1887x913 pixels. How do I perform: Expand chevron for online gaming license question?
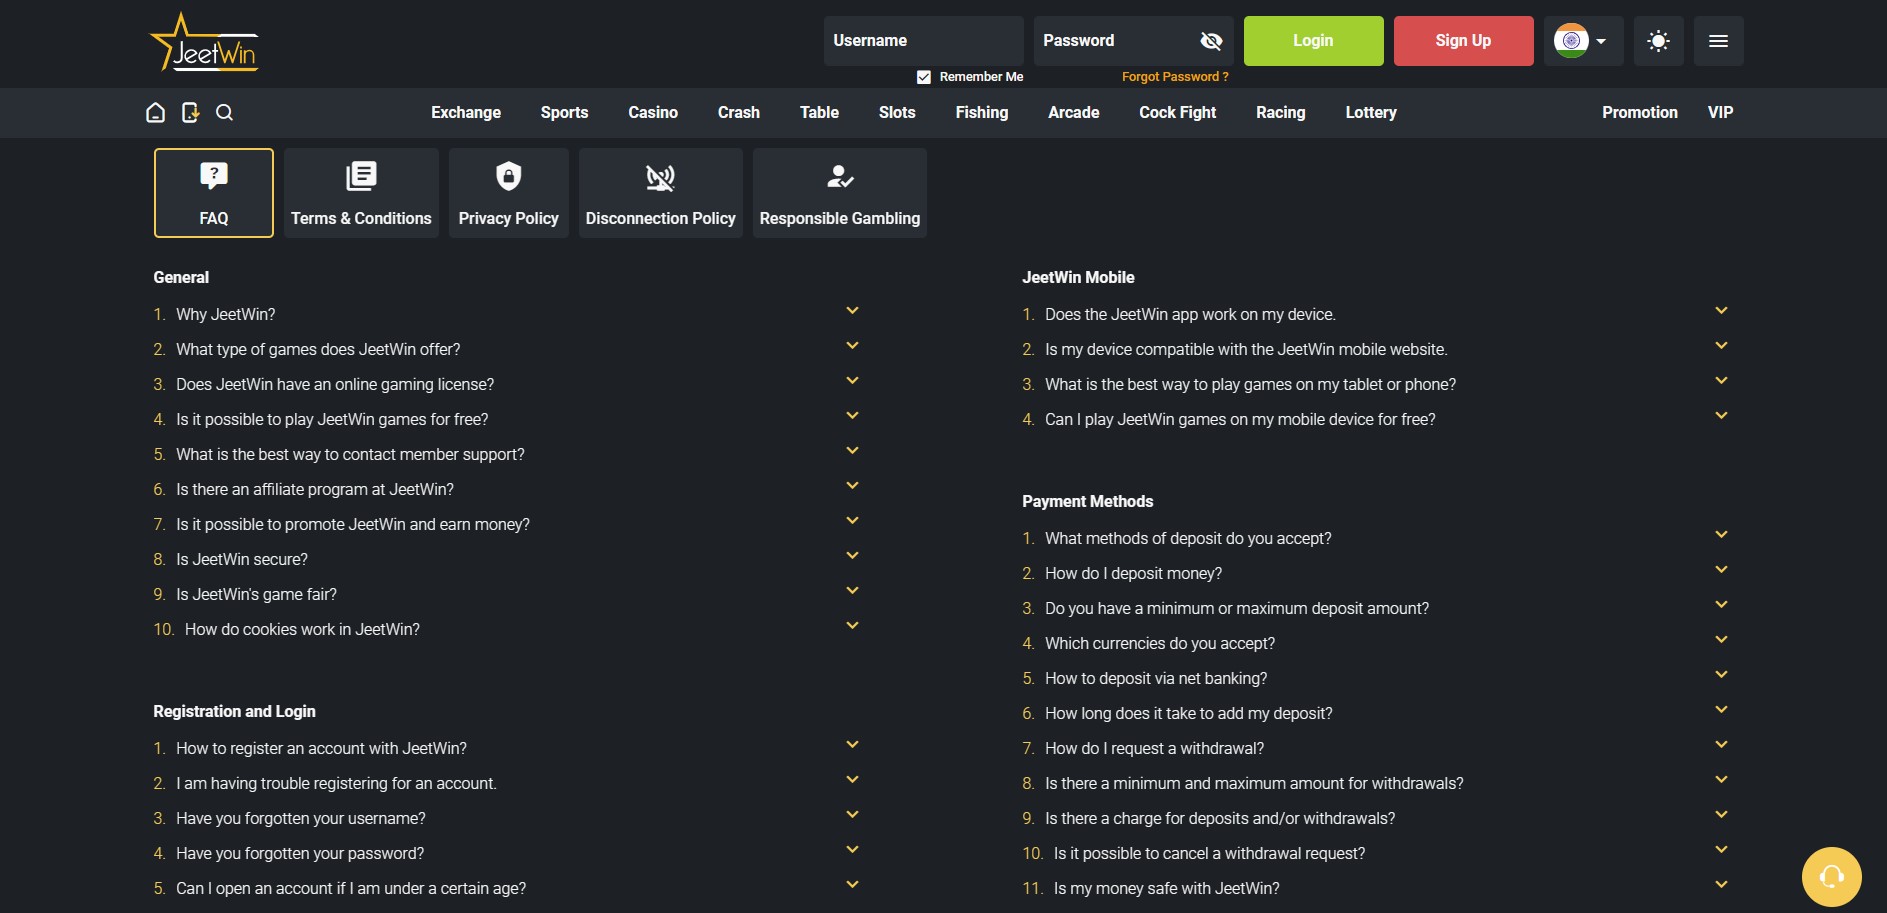tap(852, 381)
